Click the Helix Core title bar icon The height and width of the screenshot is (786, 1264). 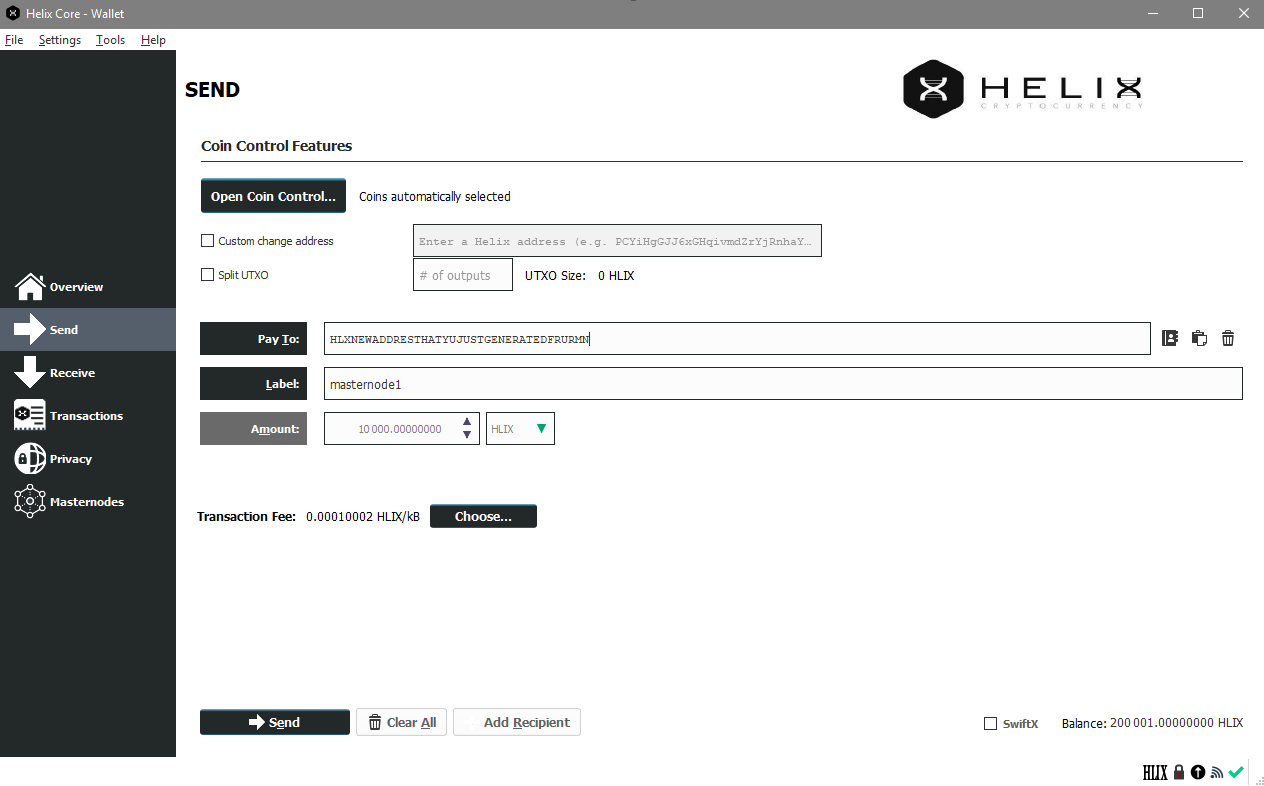point(13,14)
